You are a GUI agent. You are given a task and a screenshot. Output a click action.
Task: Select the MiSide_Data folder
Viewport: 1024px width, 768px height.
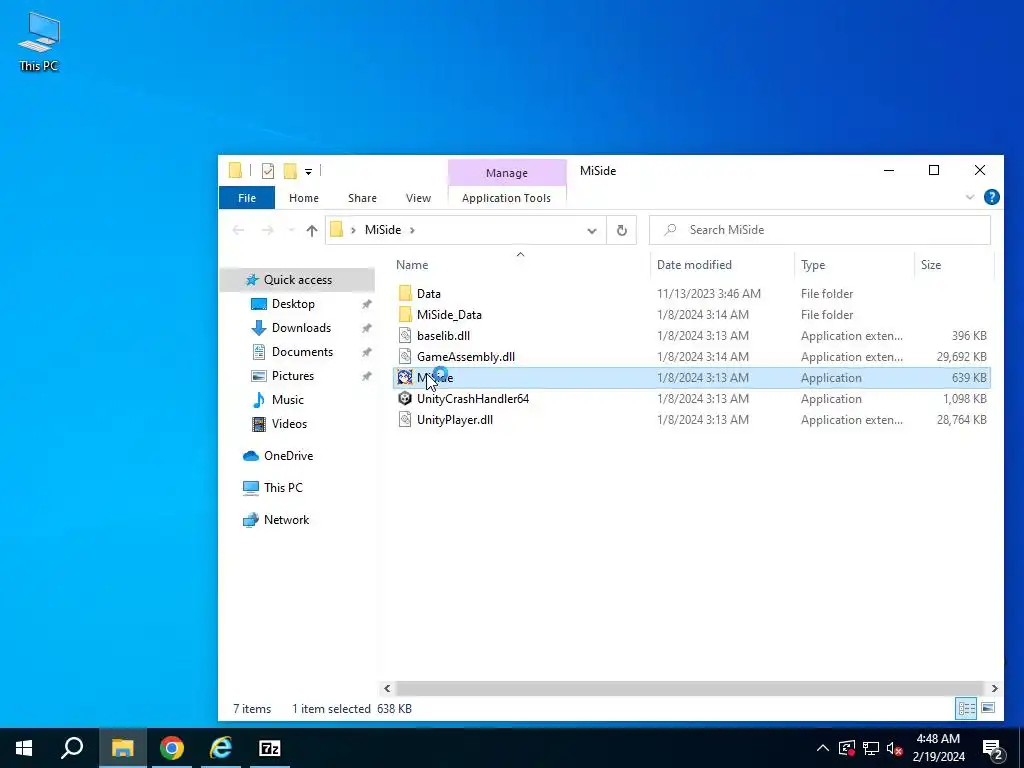pyautogui.click(x=449, y=315)
